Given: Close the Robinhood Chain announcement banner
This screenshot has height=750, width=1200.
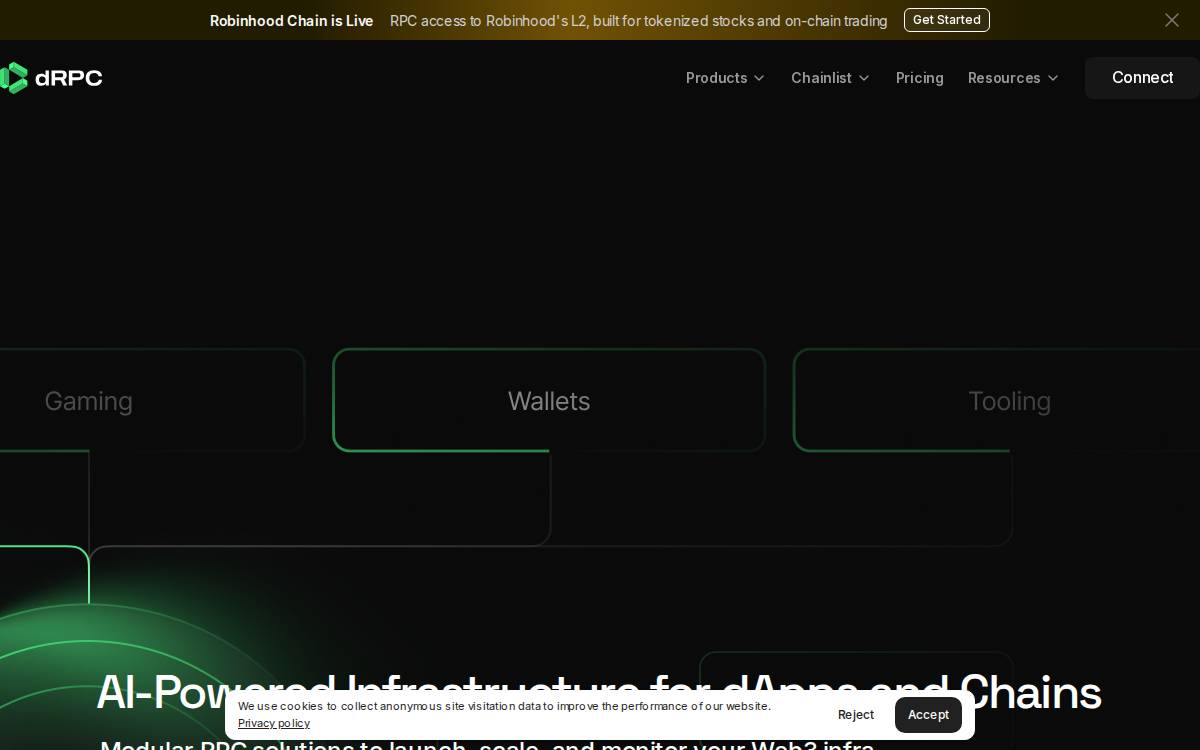Looking at the screenshot, I should [1171, 20].
